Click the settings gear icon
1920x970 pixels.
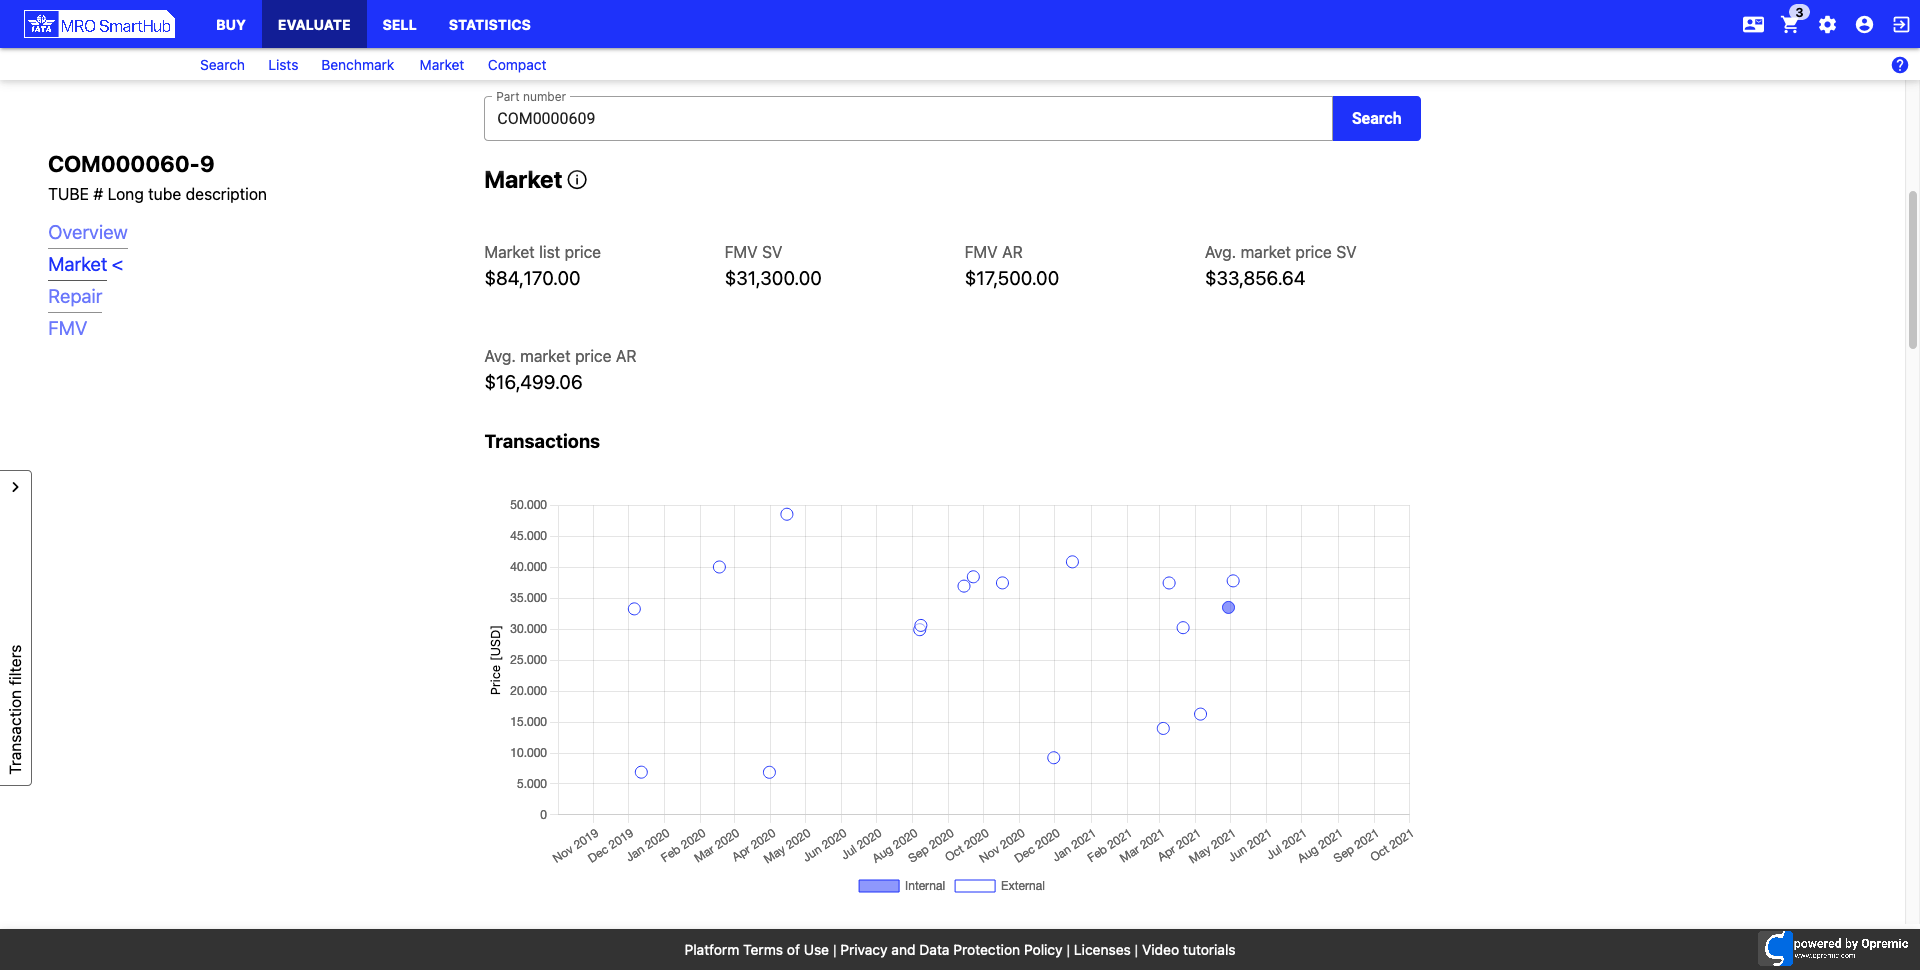click(1827, 25)
